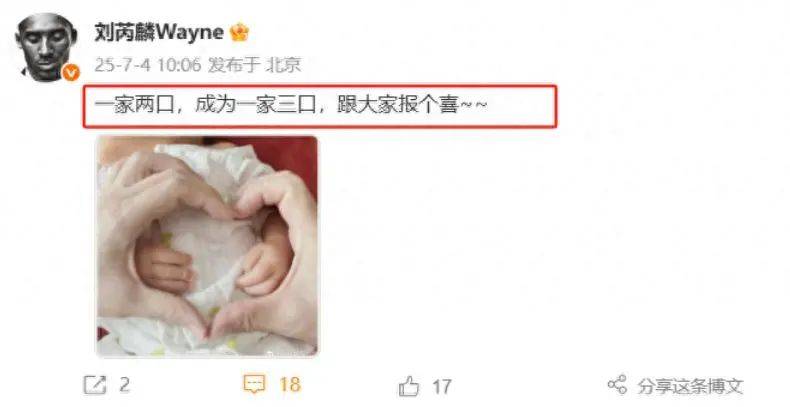Viewport: 790px width, 407px height.
Task: Click the share node icon
Action: 618,385
